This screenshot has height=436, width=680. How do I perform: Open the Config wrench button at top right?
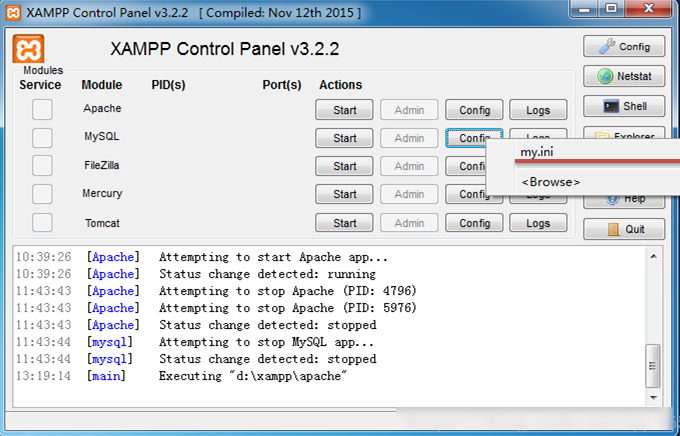coord(624,46)
